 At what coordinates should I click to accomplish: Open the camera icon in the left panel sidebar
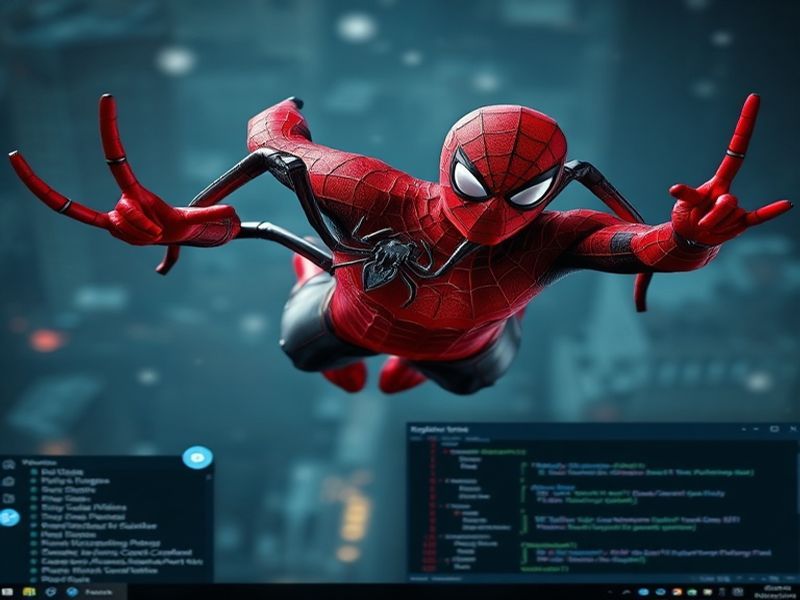click(8, 481)
